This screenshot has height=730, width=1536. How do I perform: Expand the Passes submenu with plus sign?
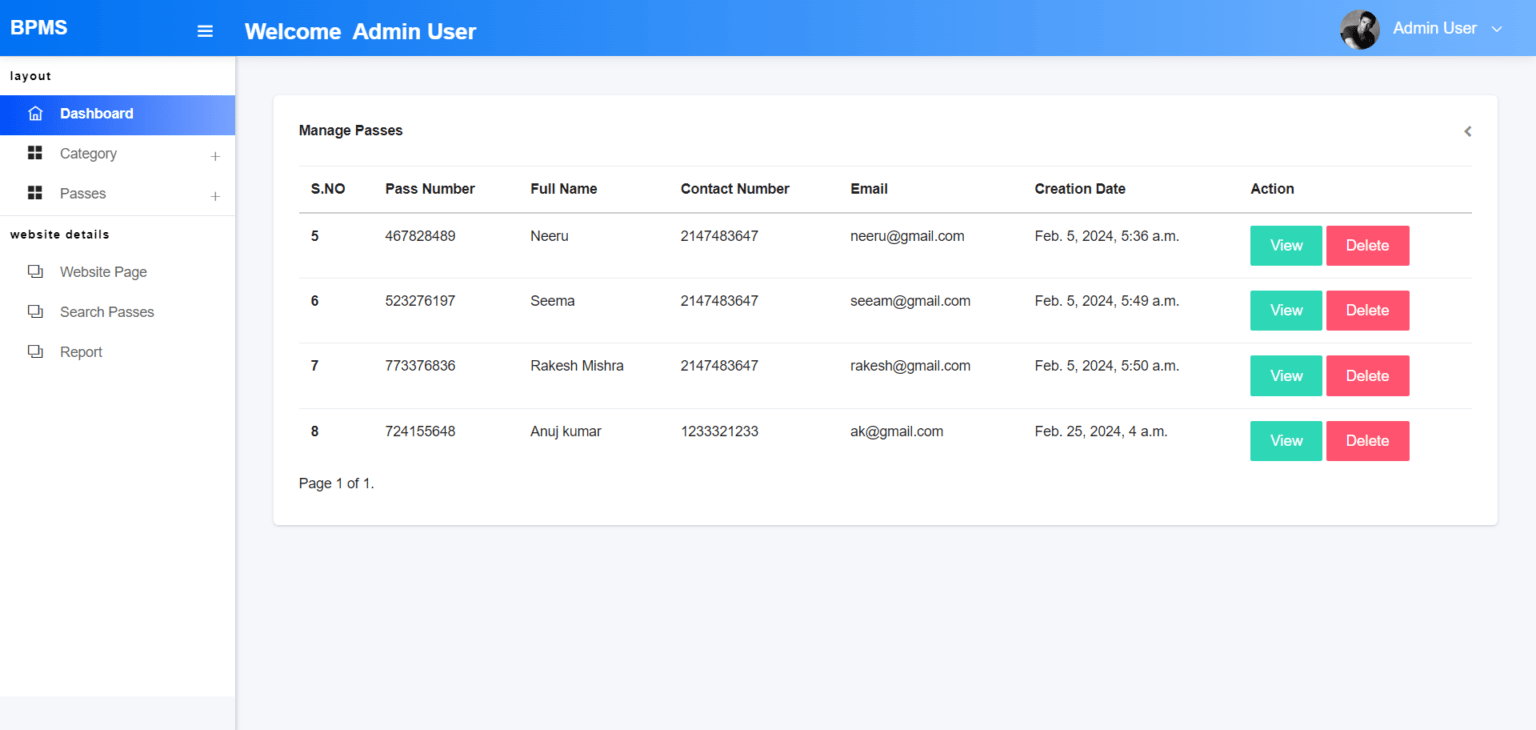[215, 195]
